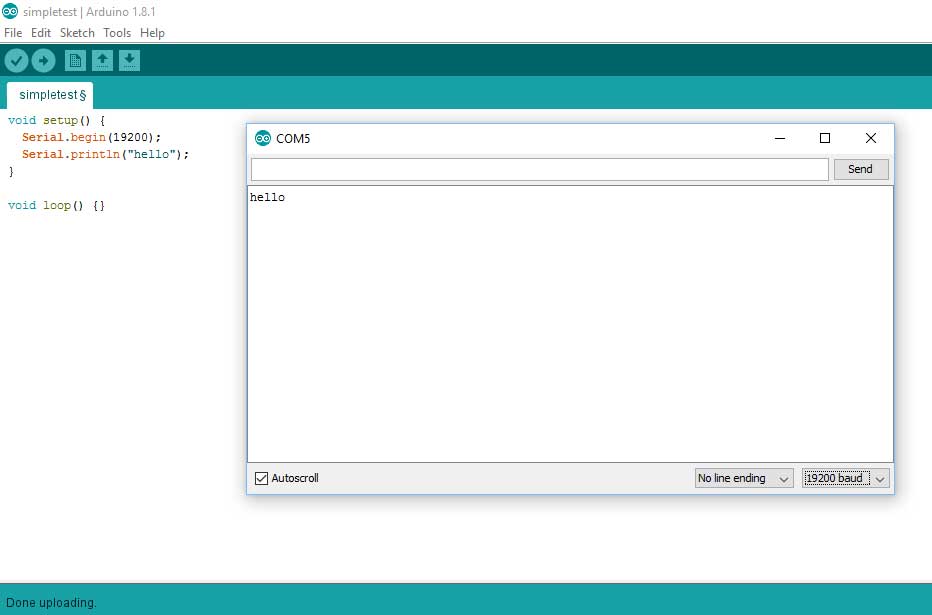The image size is (932, 615).
Task: Click the 'void loop() {}' code line
Action: pos(56,206)
